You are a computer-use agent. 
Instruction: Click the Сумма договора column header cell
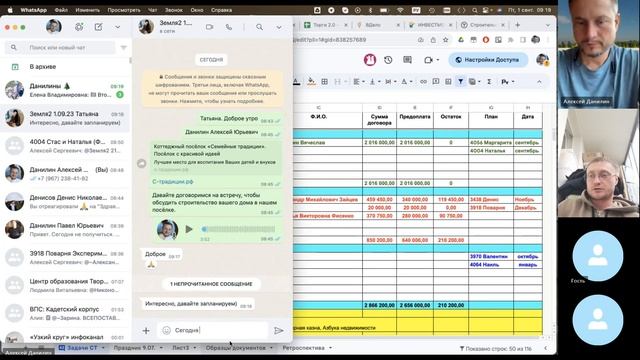coord(379,120)
